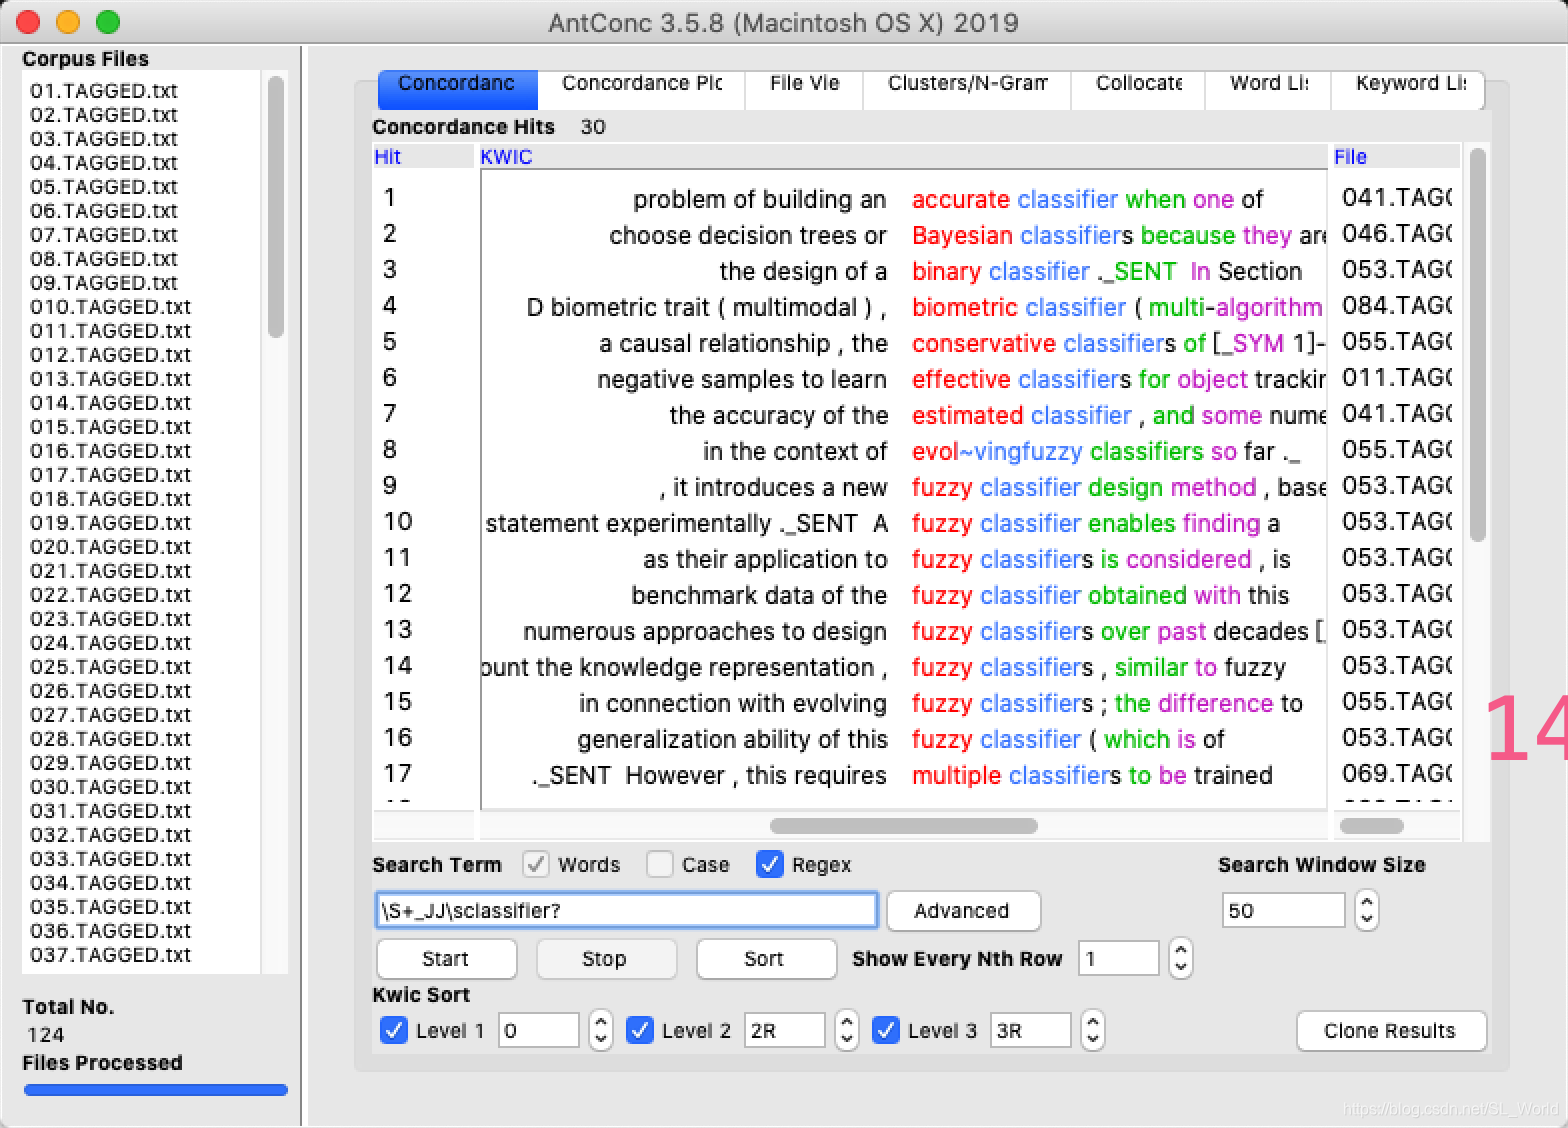The height and width of the screenshot is (1128, 1568).
Task: Open the Keyword List tab
Action: 1409,88
